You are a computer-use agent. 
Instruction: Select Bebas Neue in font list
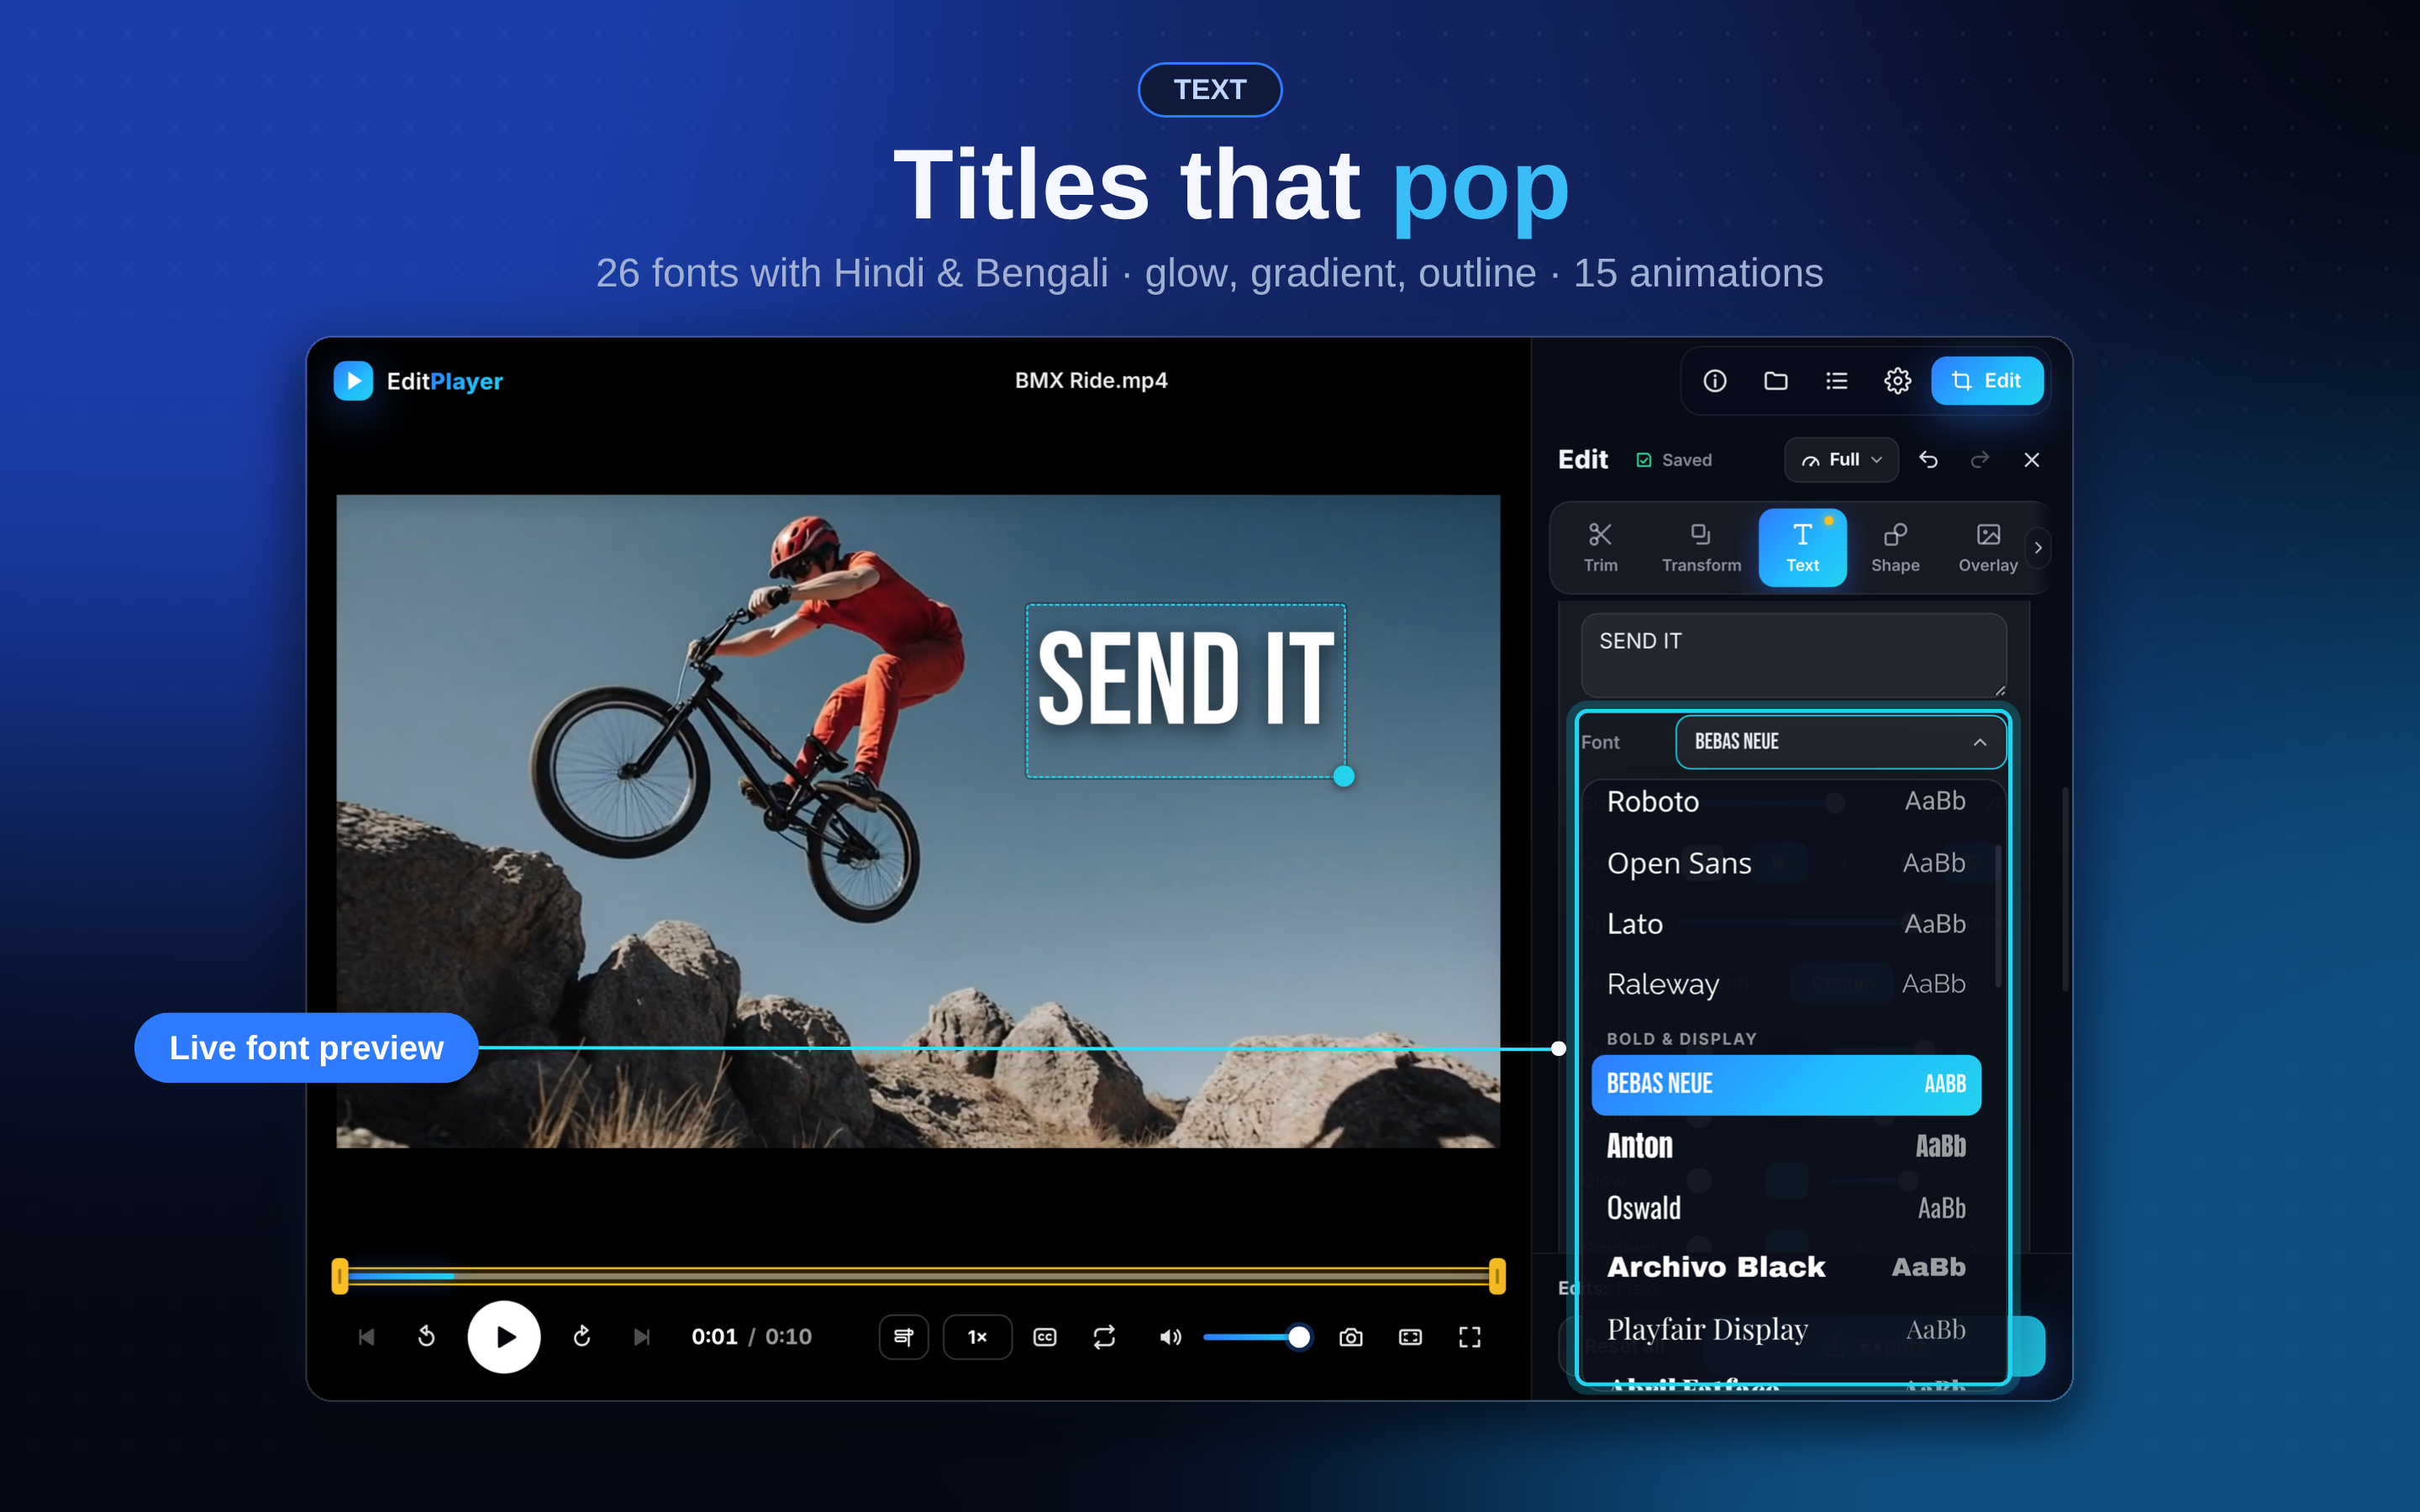(1786, 1084)
